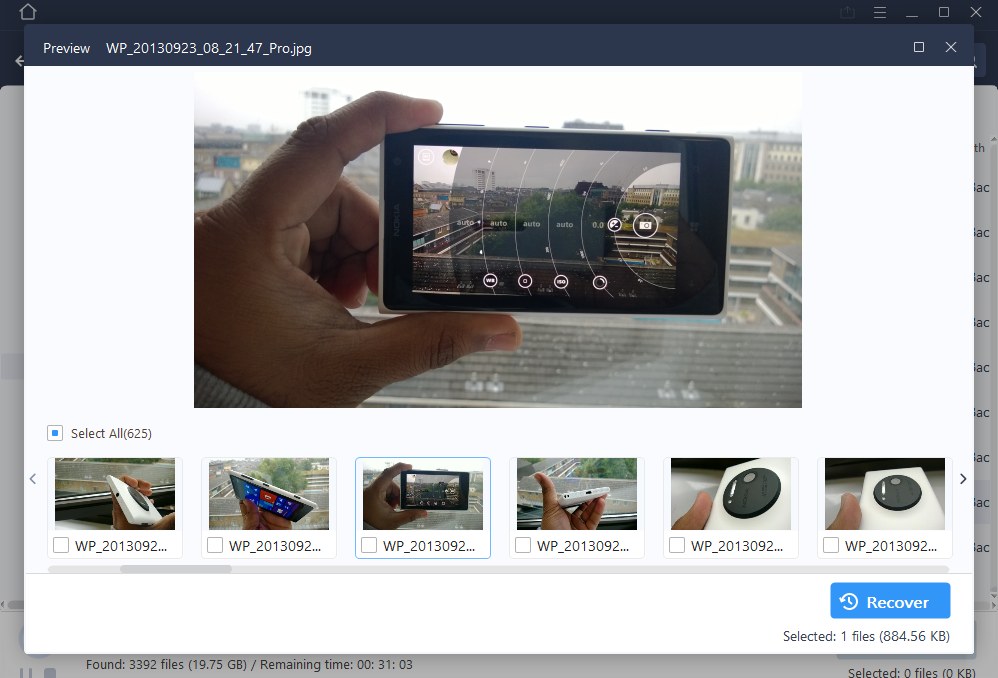Select the second thumbnail showing phone home screen
This screenshot has height=678, width=998.
268,494
